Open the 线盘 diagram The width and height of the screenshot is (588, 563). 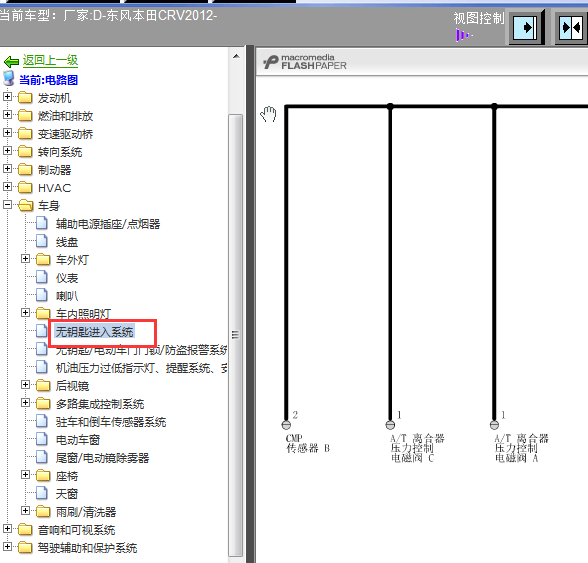click(67, 242)
